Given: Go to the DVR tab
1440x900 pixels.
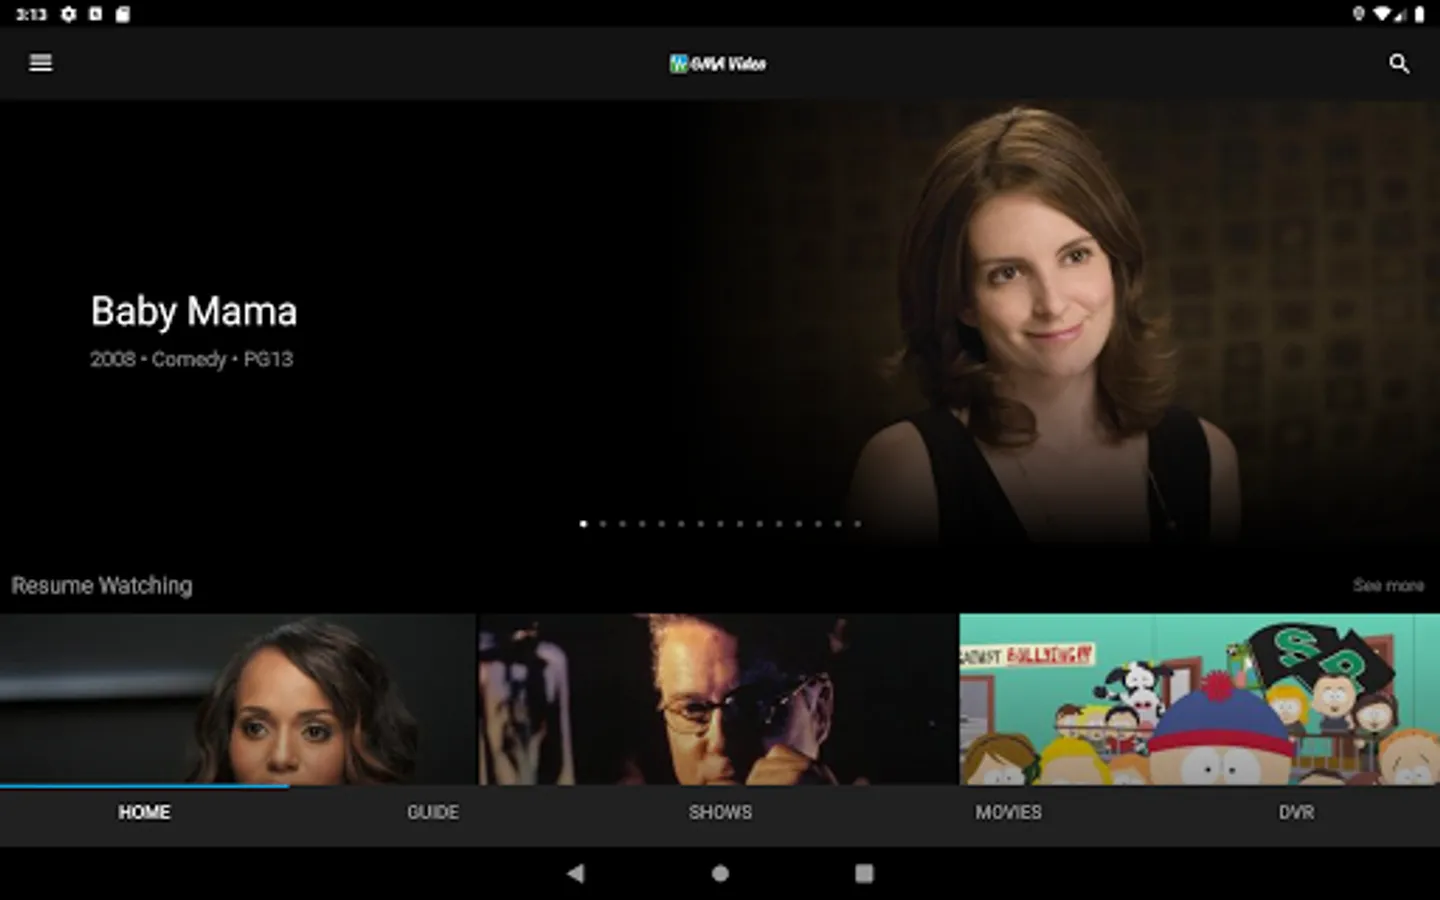Looking at the screenshot, I should click(x=1296, y=812).
